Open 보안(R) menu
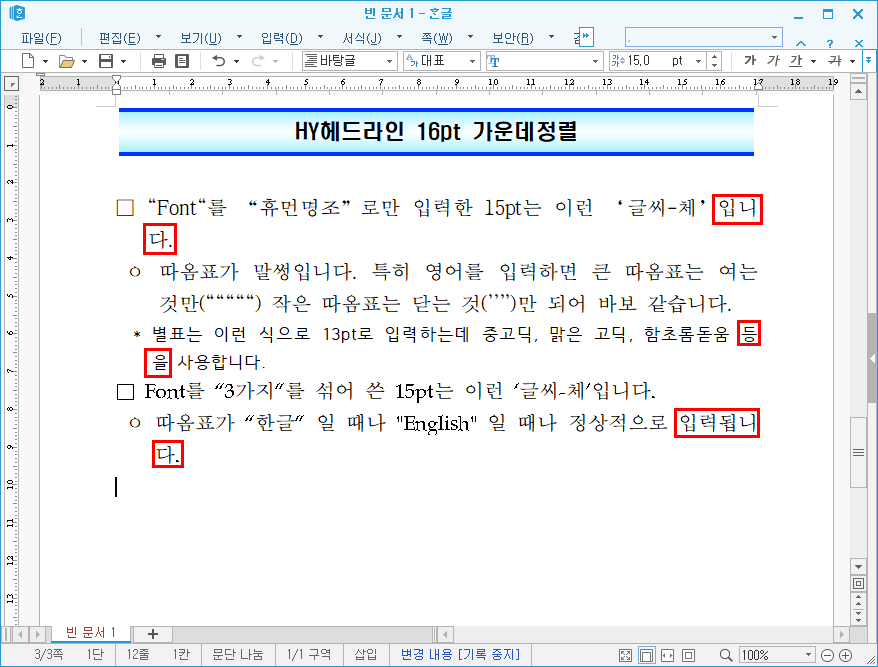878x667 pixels. (512, 38)
